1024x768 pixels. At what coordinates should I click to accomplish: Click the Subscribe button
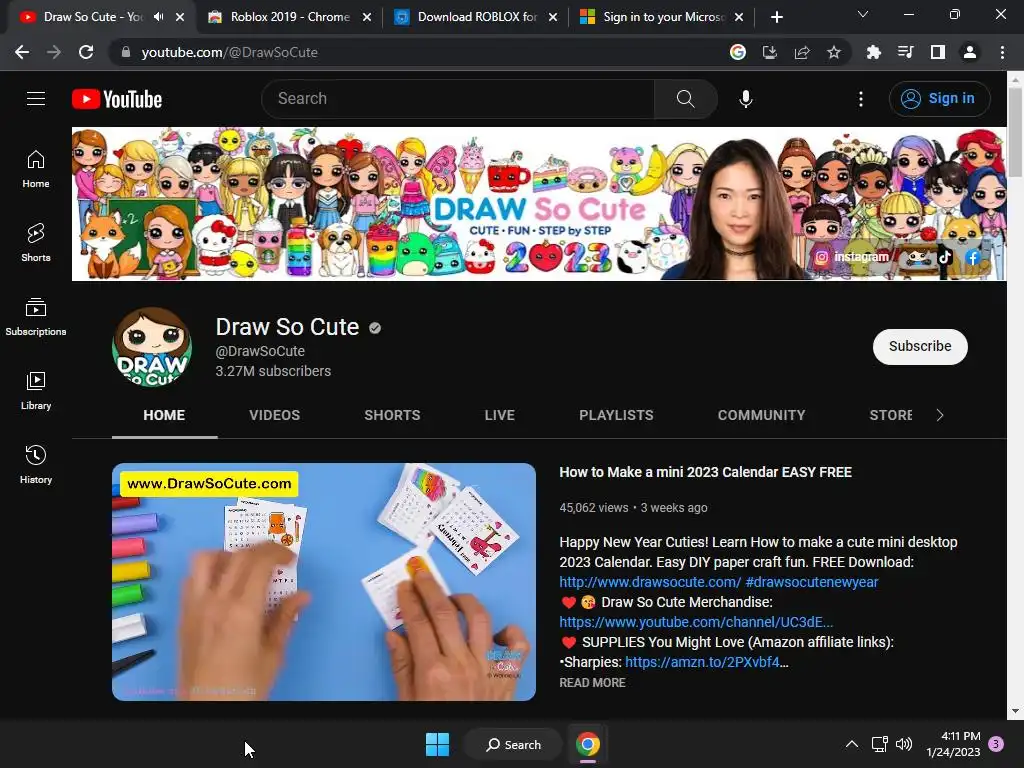coord(920,346)
